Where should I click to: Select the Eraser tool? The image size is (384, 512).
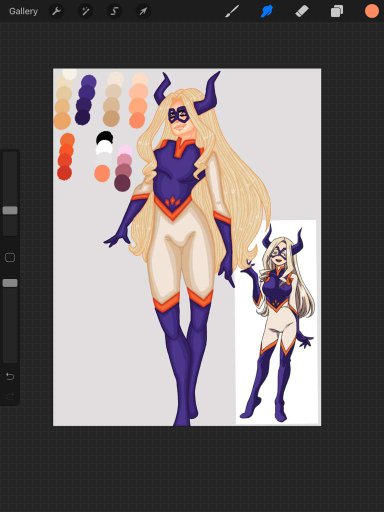click(302, 11)
